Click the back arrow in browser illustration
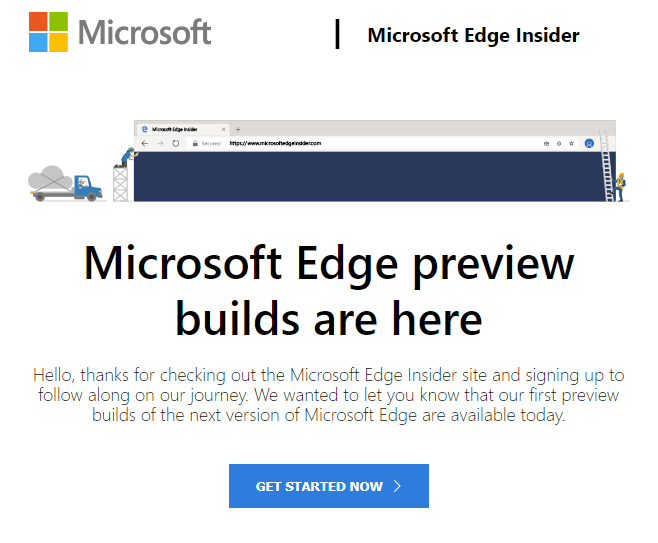This screenshot has height=543, width=658. click(145, 144)
